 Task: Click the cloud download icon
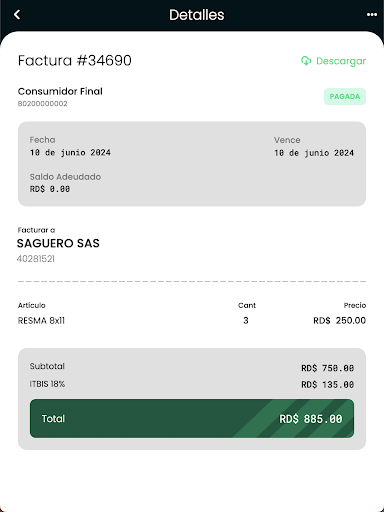(306, 61)
